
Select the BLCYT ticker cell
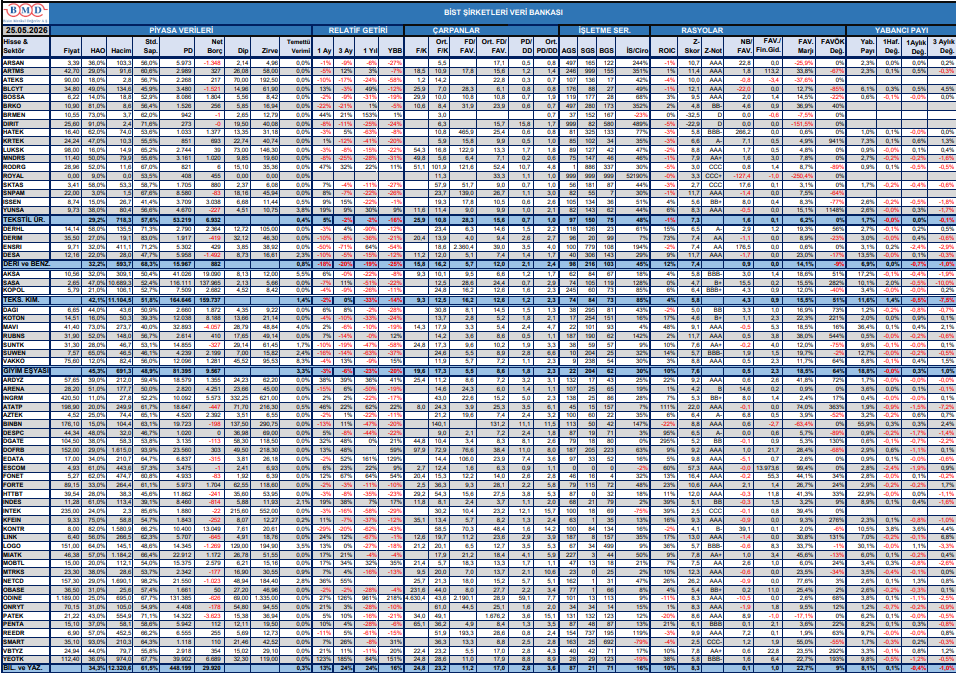click(26, 88)
